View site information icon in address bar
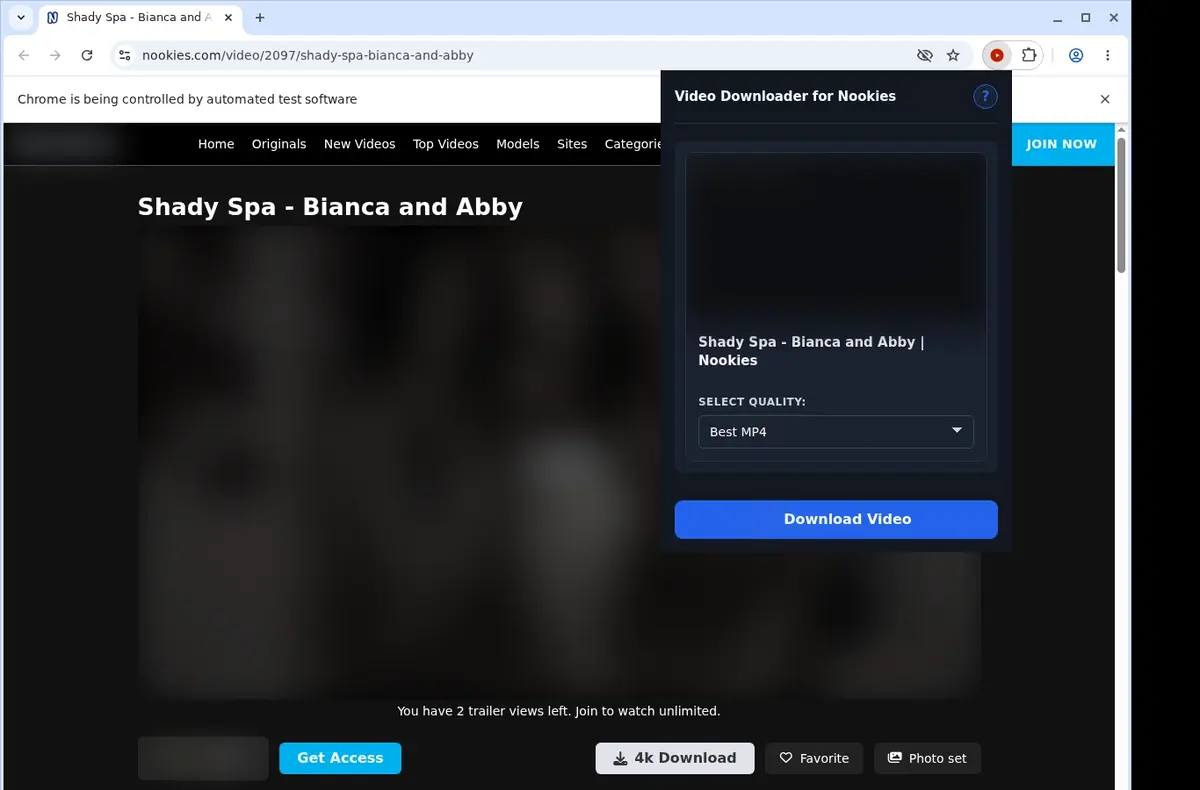The height and width of the screenshot is (790, 1200). [124, 56]
